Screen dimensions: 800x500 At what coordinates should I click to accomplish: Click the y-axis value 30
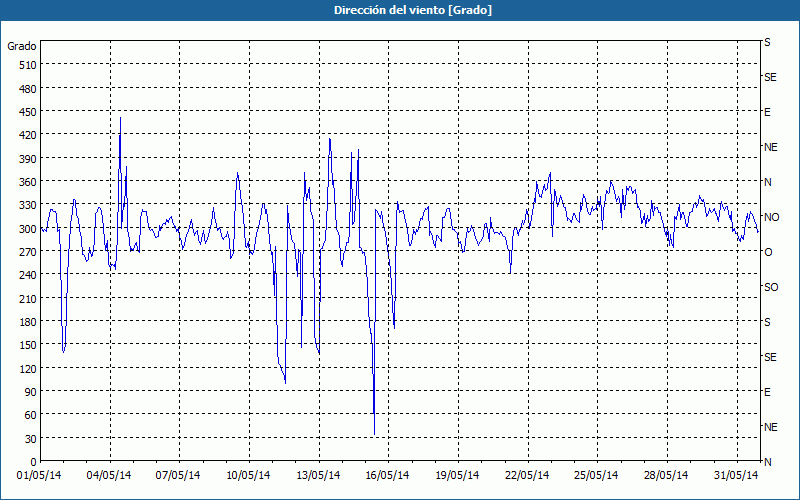click(31, 439)
